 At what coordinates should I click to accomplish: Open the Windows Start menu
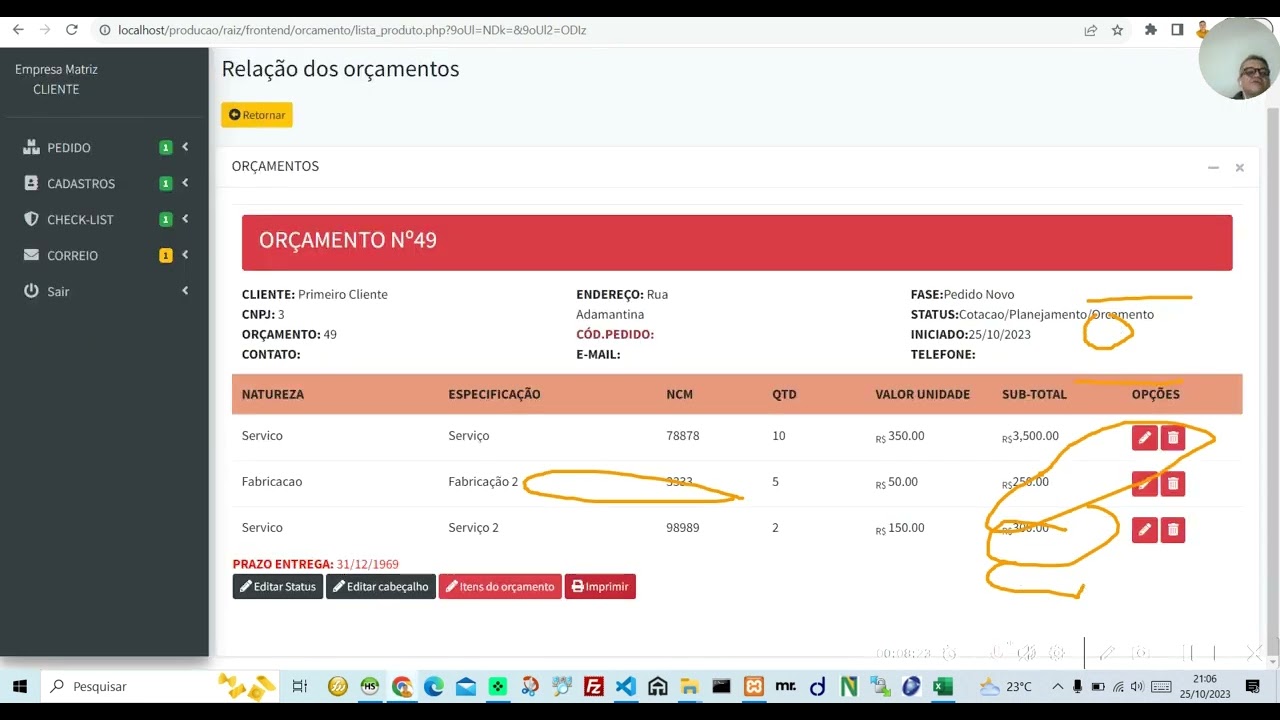(x=19, y=686)
